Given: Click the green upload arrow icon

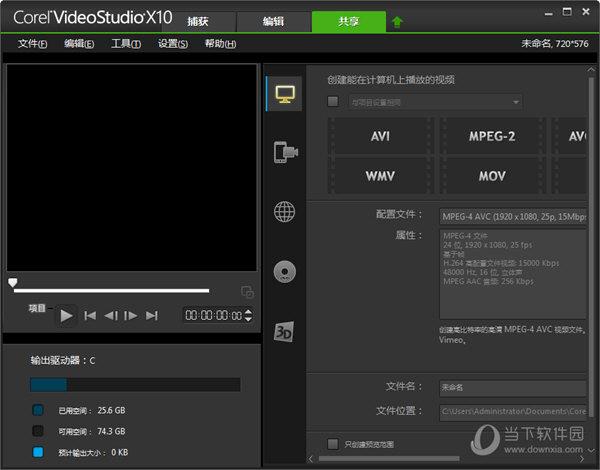Looking at the screenshot, I should tap(397, 22).
